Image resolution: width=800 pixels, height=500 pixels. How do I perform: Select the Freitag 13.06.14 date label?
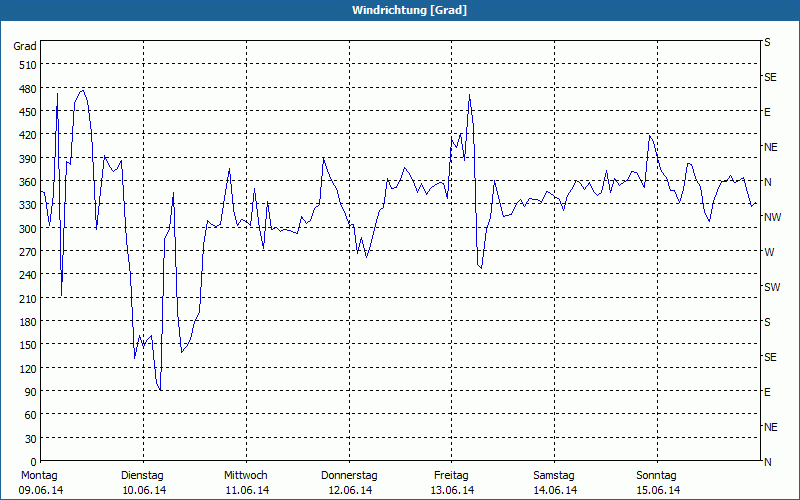coord(452,483)
